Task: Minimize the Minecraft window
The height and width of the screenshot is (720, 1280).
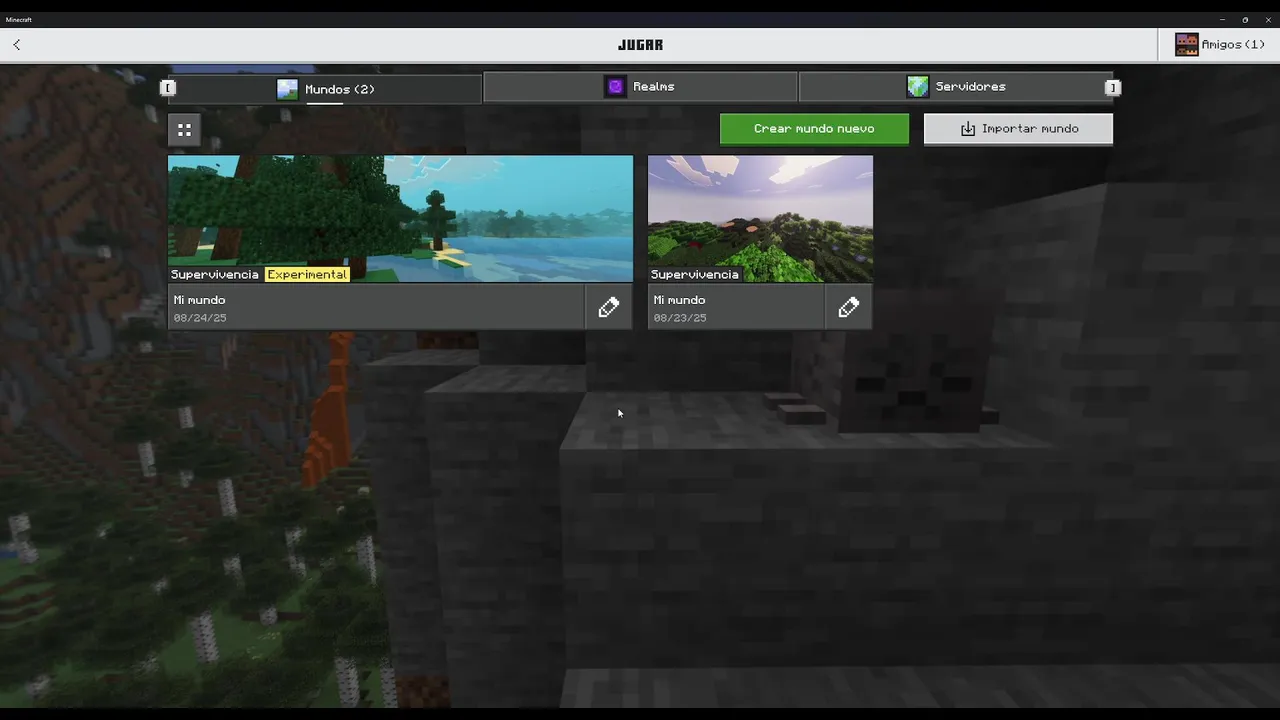Action: pos(1222,20)
